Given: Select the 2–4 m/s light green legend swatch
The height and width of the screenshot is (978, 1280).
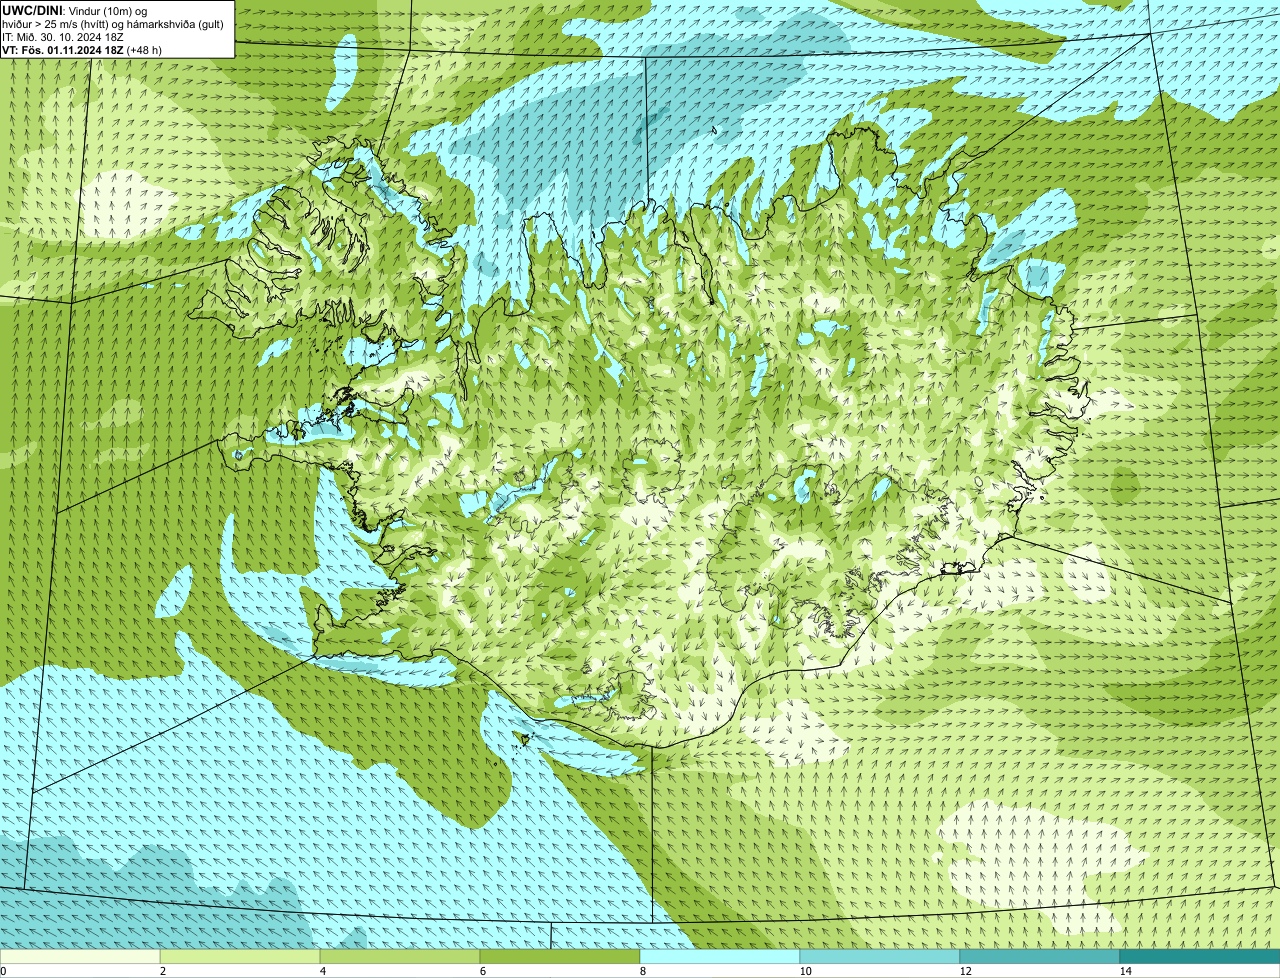Looking at the screenshot, I should pos(240,957).
